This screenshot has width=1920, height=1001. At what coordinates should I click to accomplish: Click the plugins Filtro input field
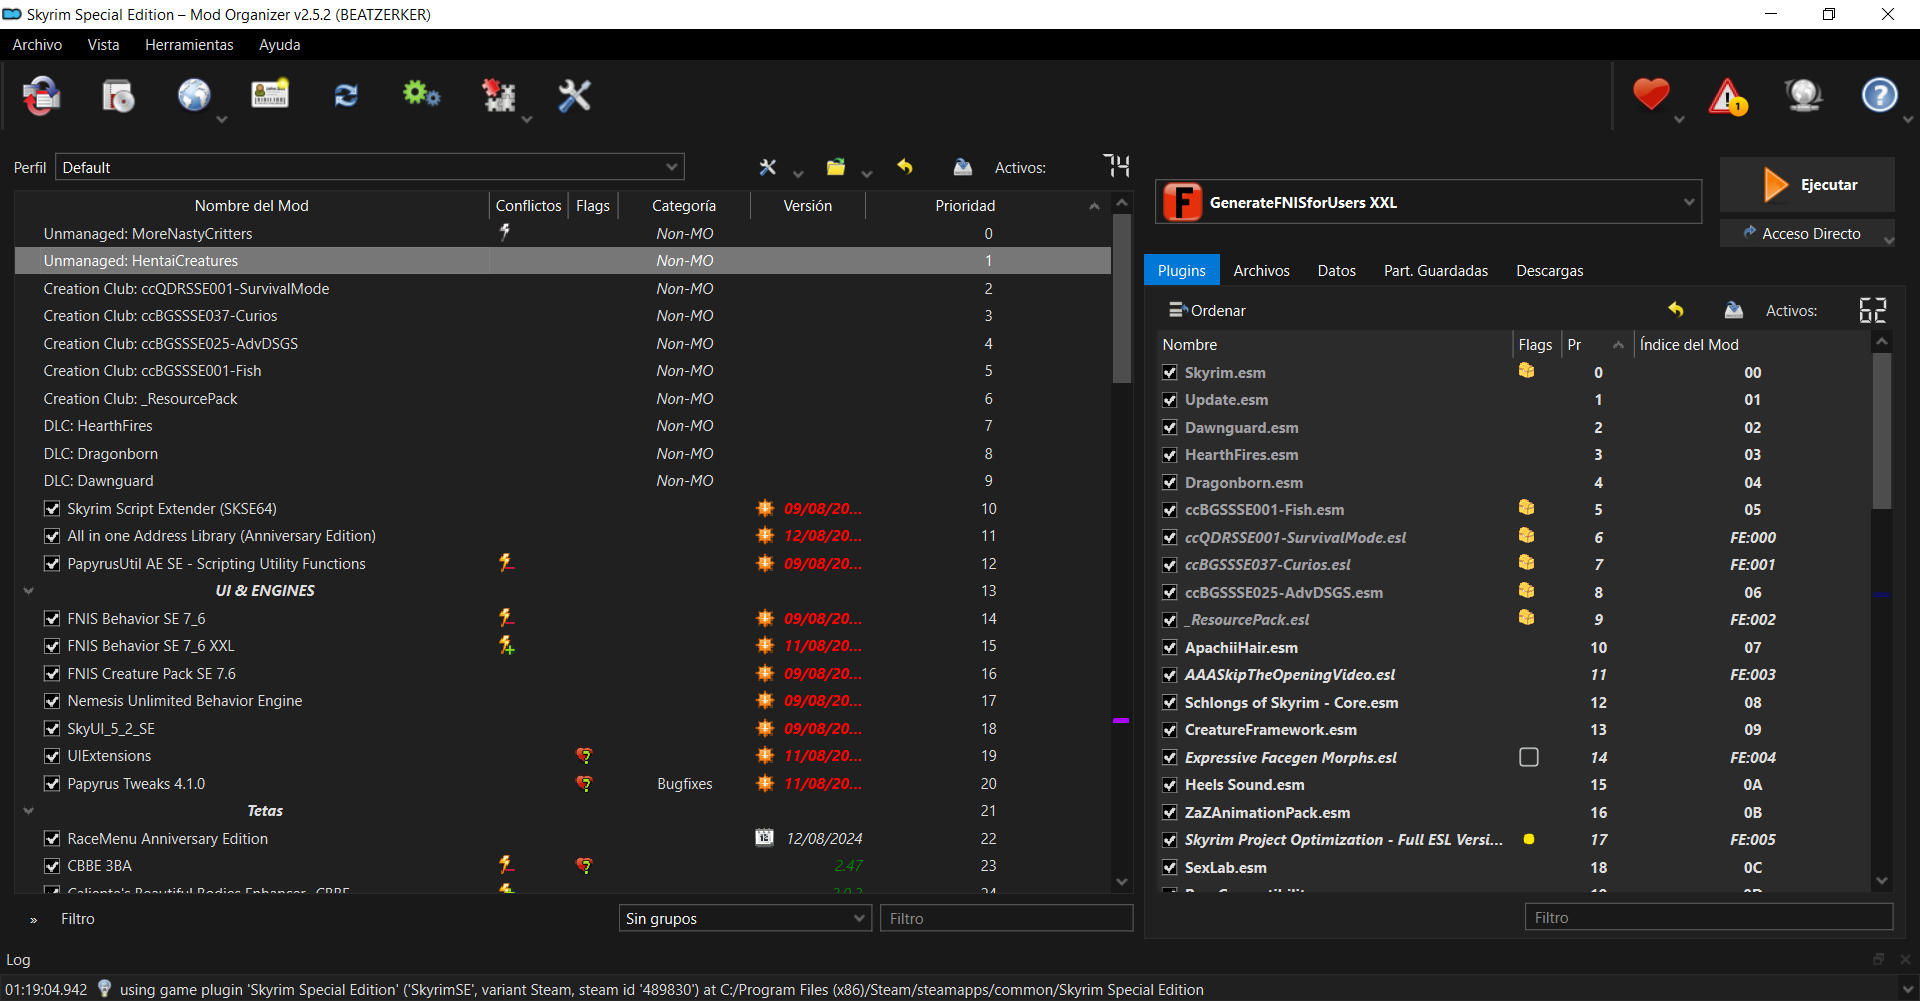1709,917
